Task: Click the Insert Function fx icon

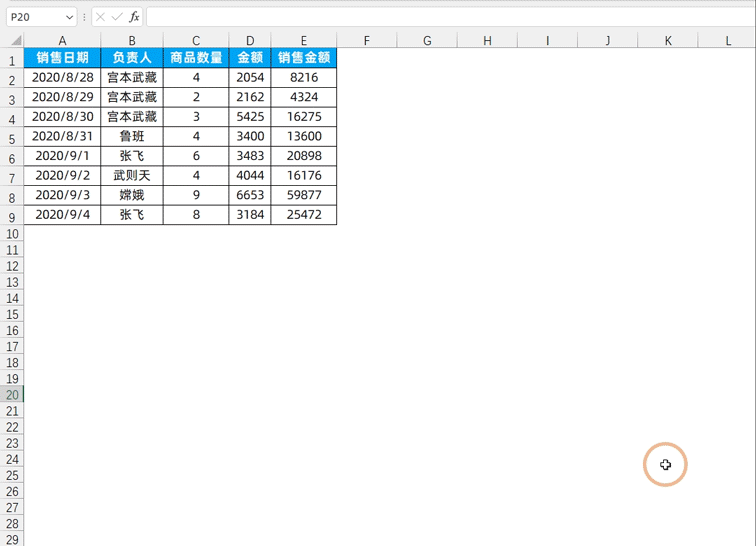Action: click(134, 17)
